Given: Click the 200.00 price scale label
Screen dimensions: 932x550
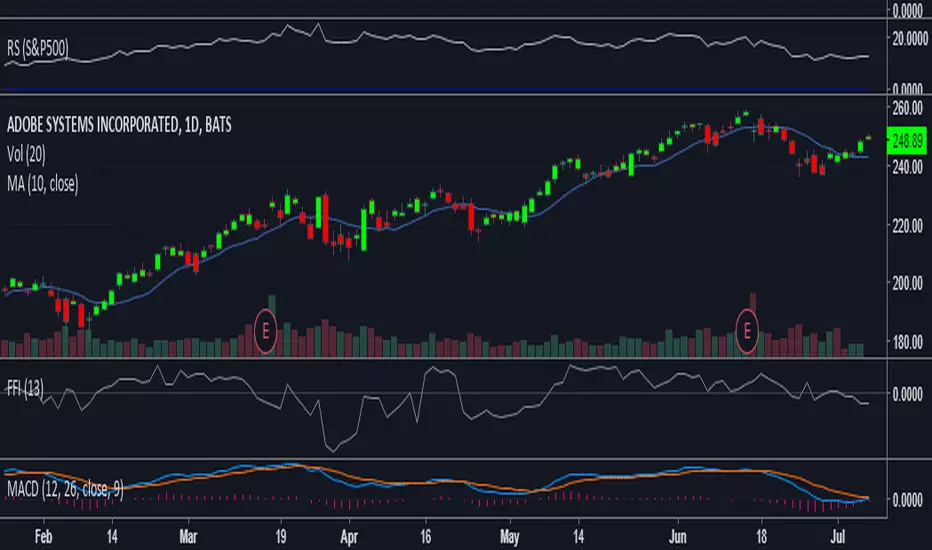Looking at the screenshot, I should [908, 284].
